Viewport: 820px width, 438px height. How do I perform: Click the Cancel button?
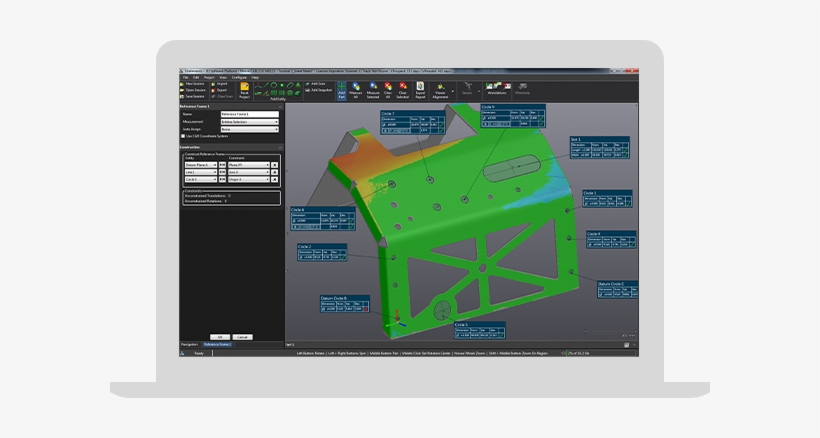[242, 337]
